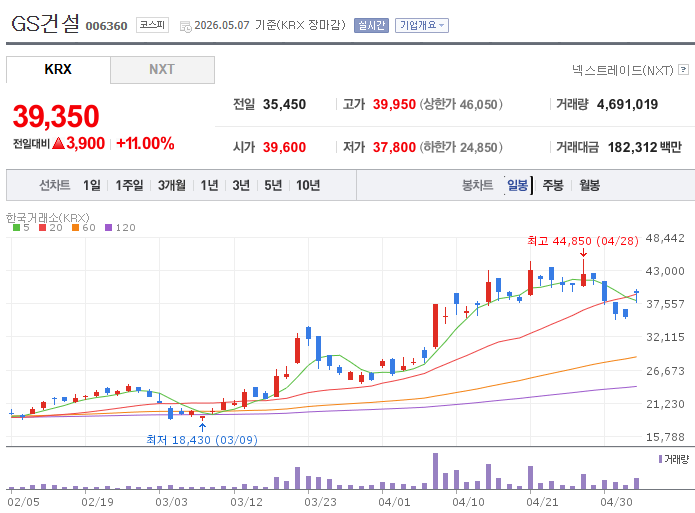This screenshot has height=513, width=695.
Task: Show the 5년 line chart
Action: tap(273, 185)
